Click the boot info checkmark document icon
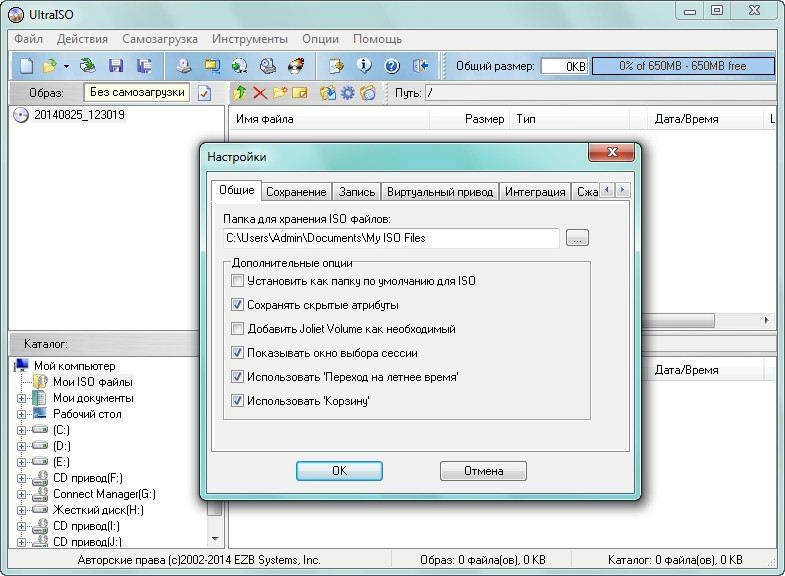Screen dimensions: 785x576 point(204,93)
